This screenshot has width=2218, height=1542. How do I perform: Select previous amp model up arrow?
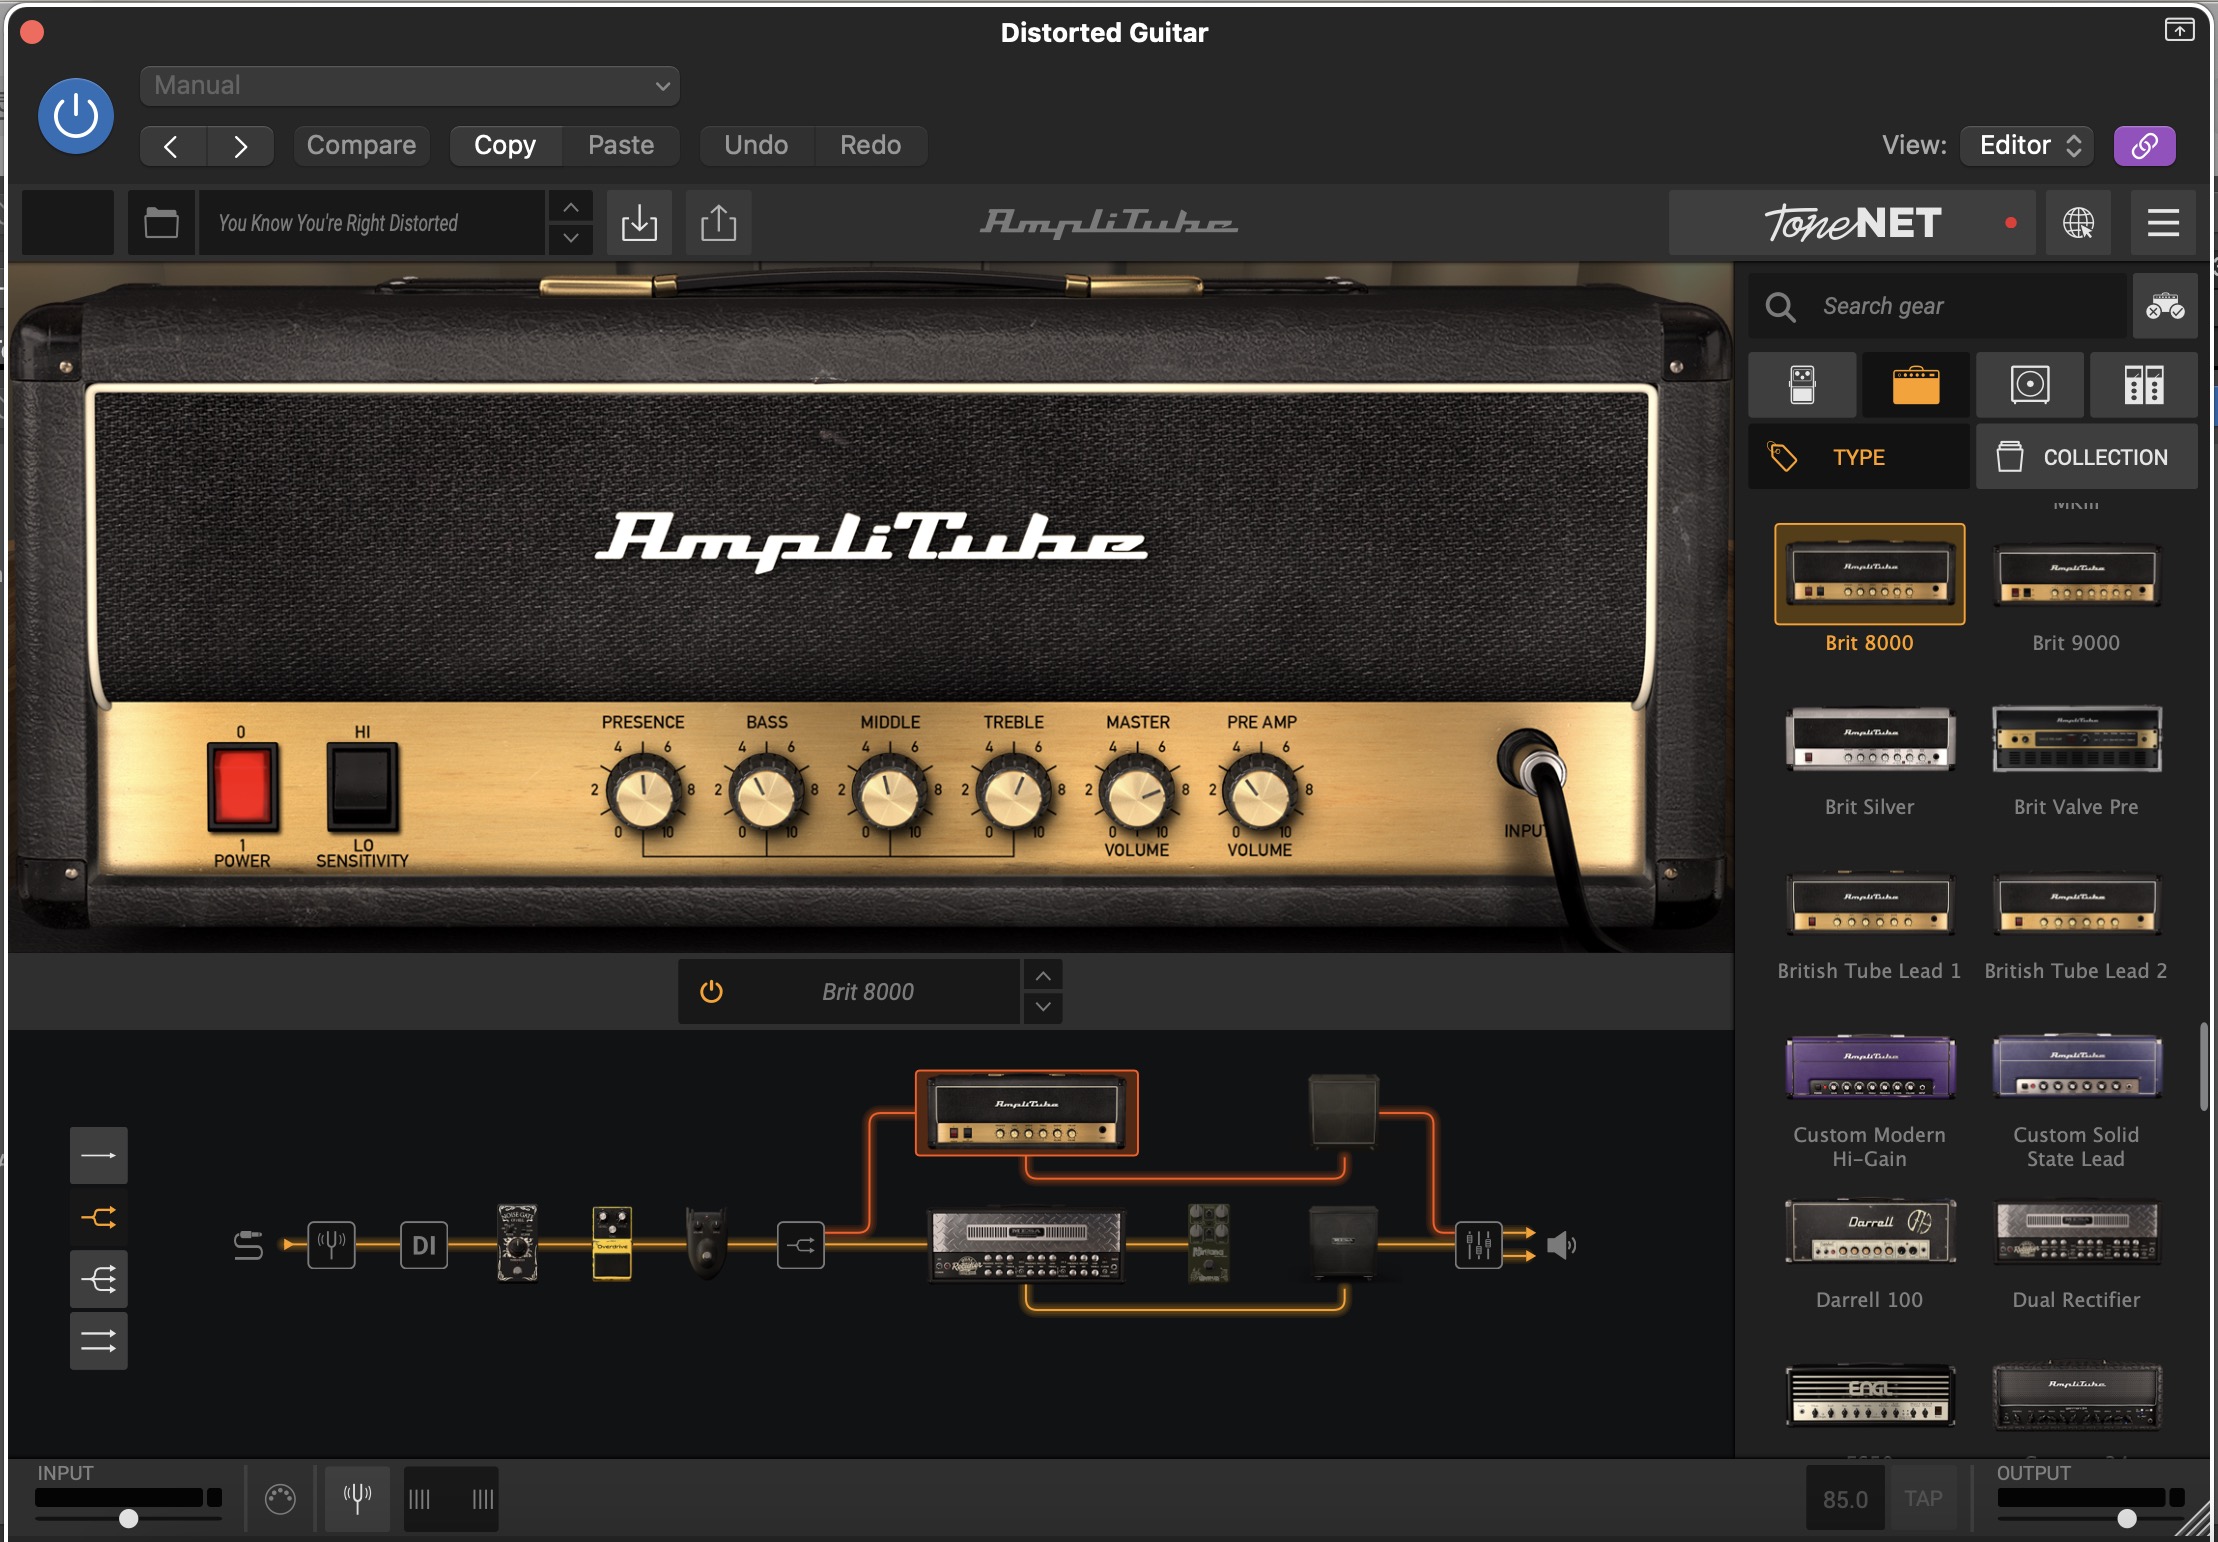[1043, 976]
